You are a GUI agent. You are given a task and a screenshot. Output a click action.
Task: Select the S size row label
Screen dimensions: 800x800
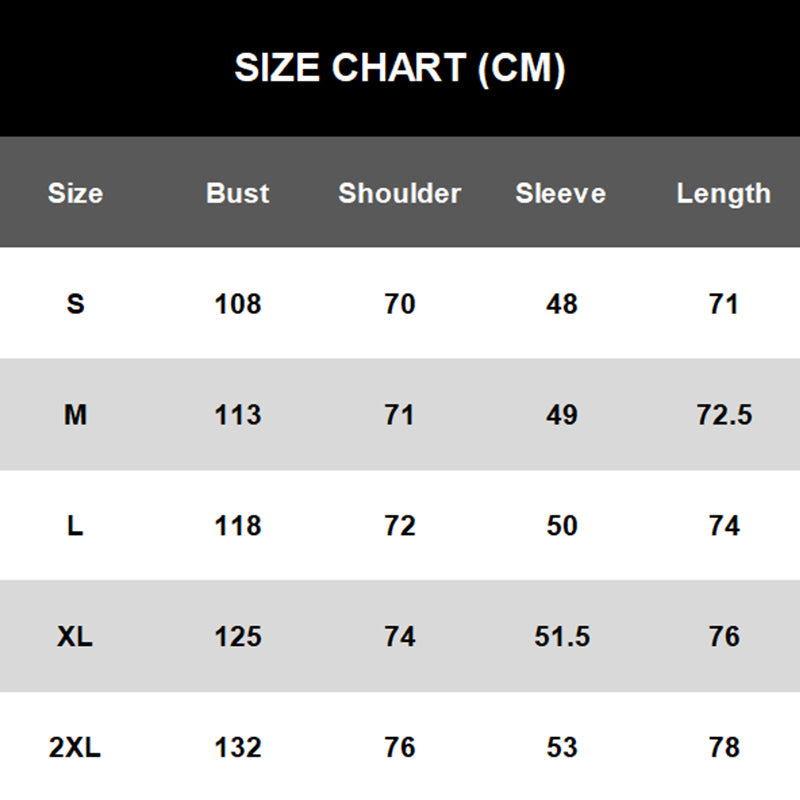(75, 304)
